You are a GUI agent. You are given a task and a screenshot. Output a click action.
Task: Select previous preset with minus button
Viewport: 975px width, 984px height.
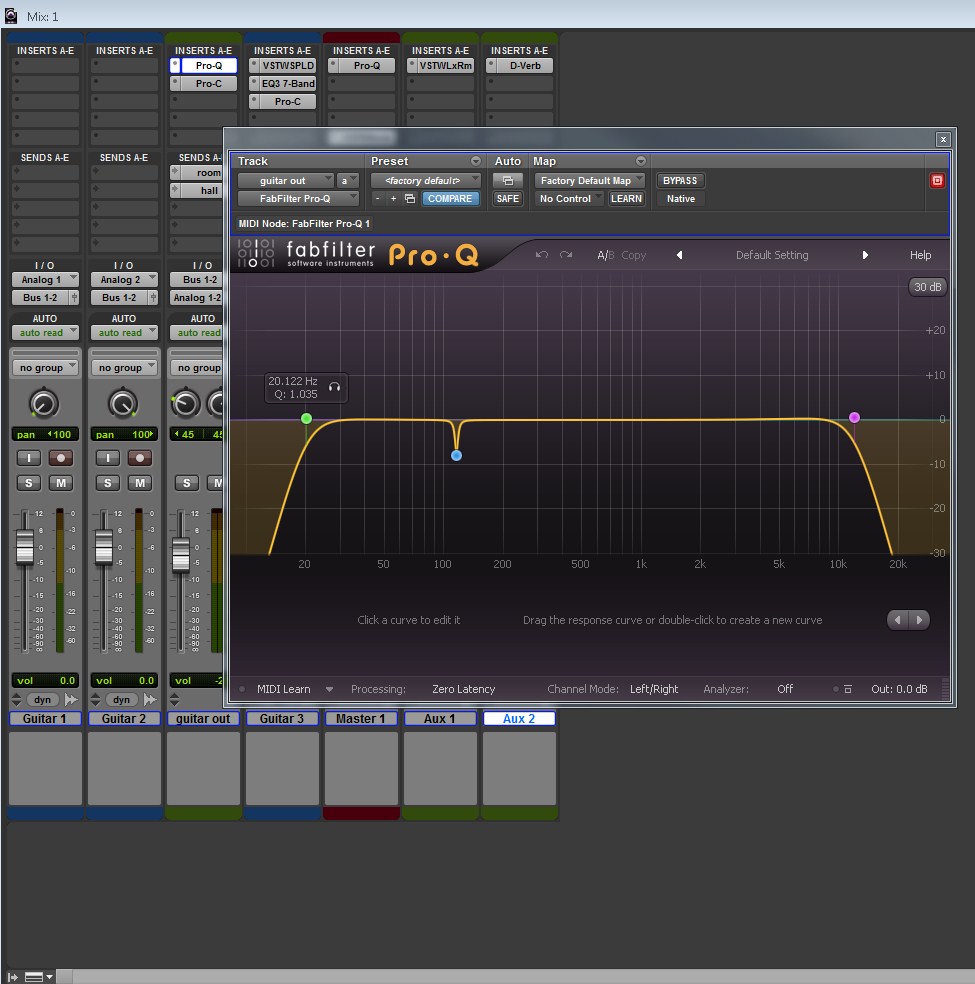point(377,198)
